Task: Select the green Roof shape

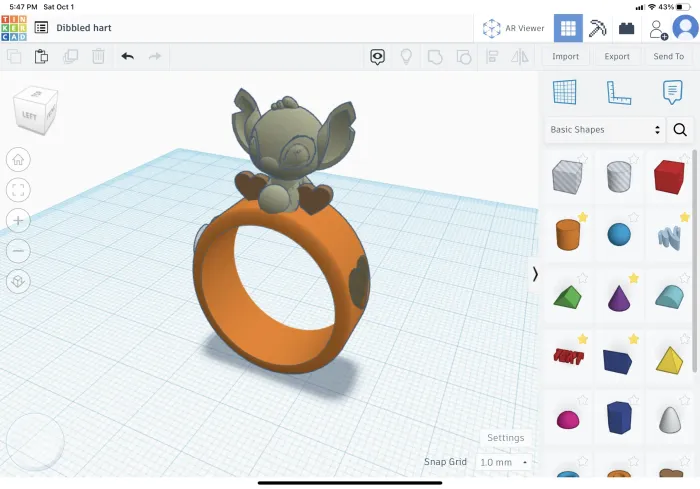Action: tap(567, 297)
